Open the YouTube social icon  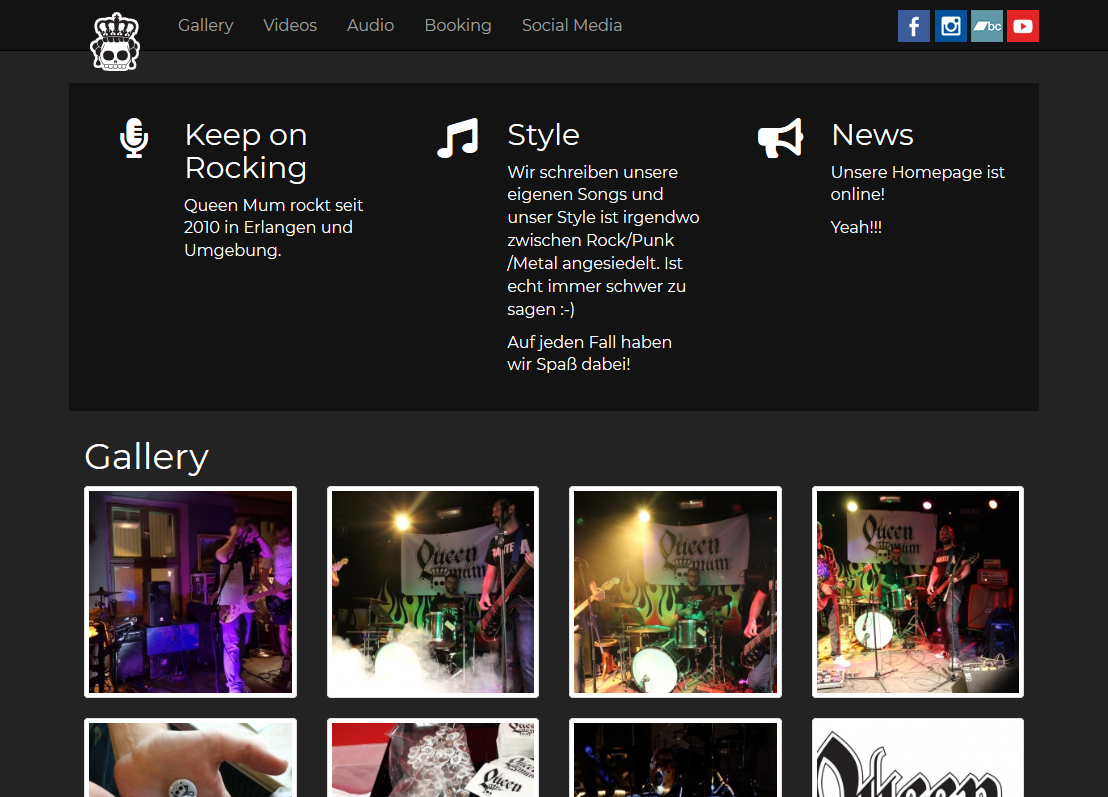1022,26
